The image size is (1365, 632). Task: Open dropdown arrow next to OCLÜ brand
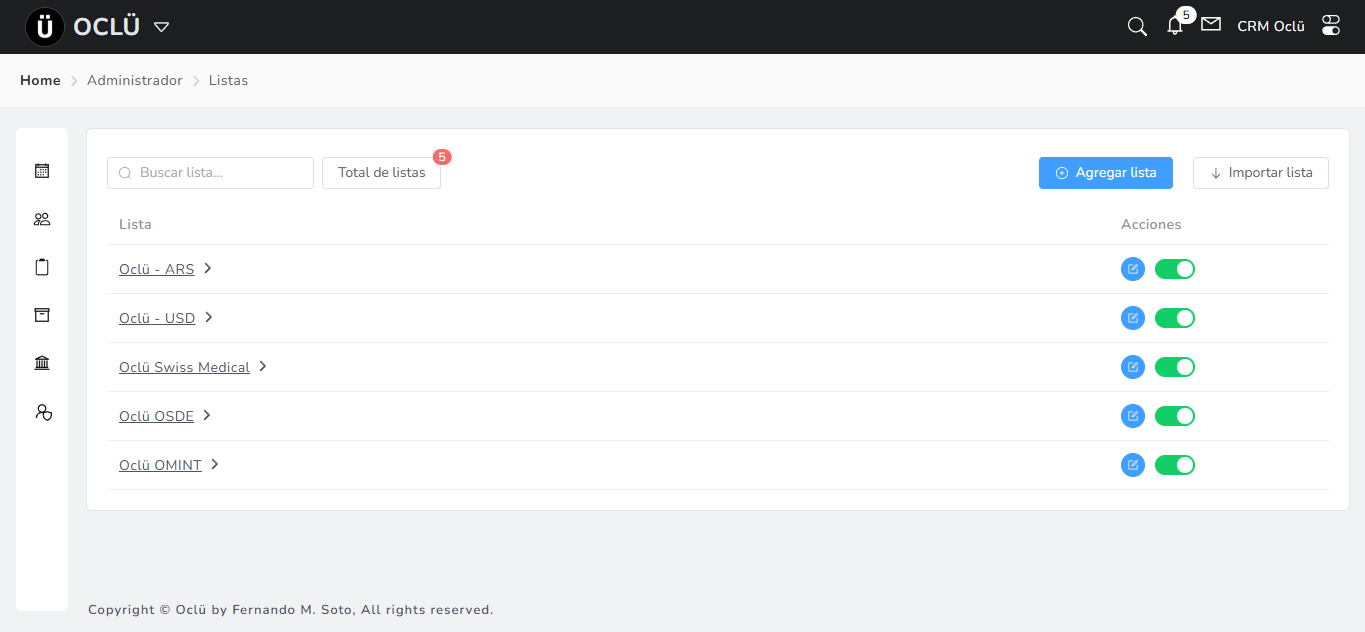(x=161, y=27)
